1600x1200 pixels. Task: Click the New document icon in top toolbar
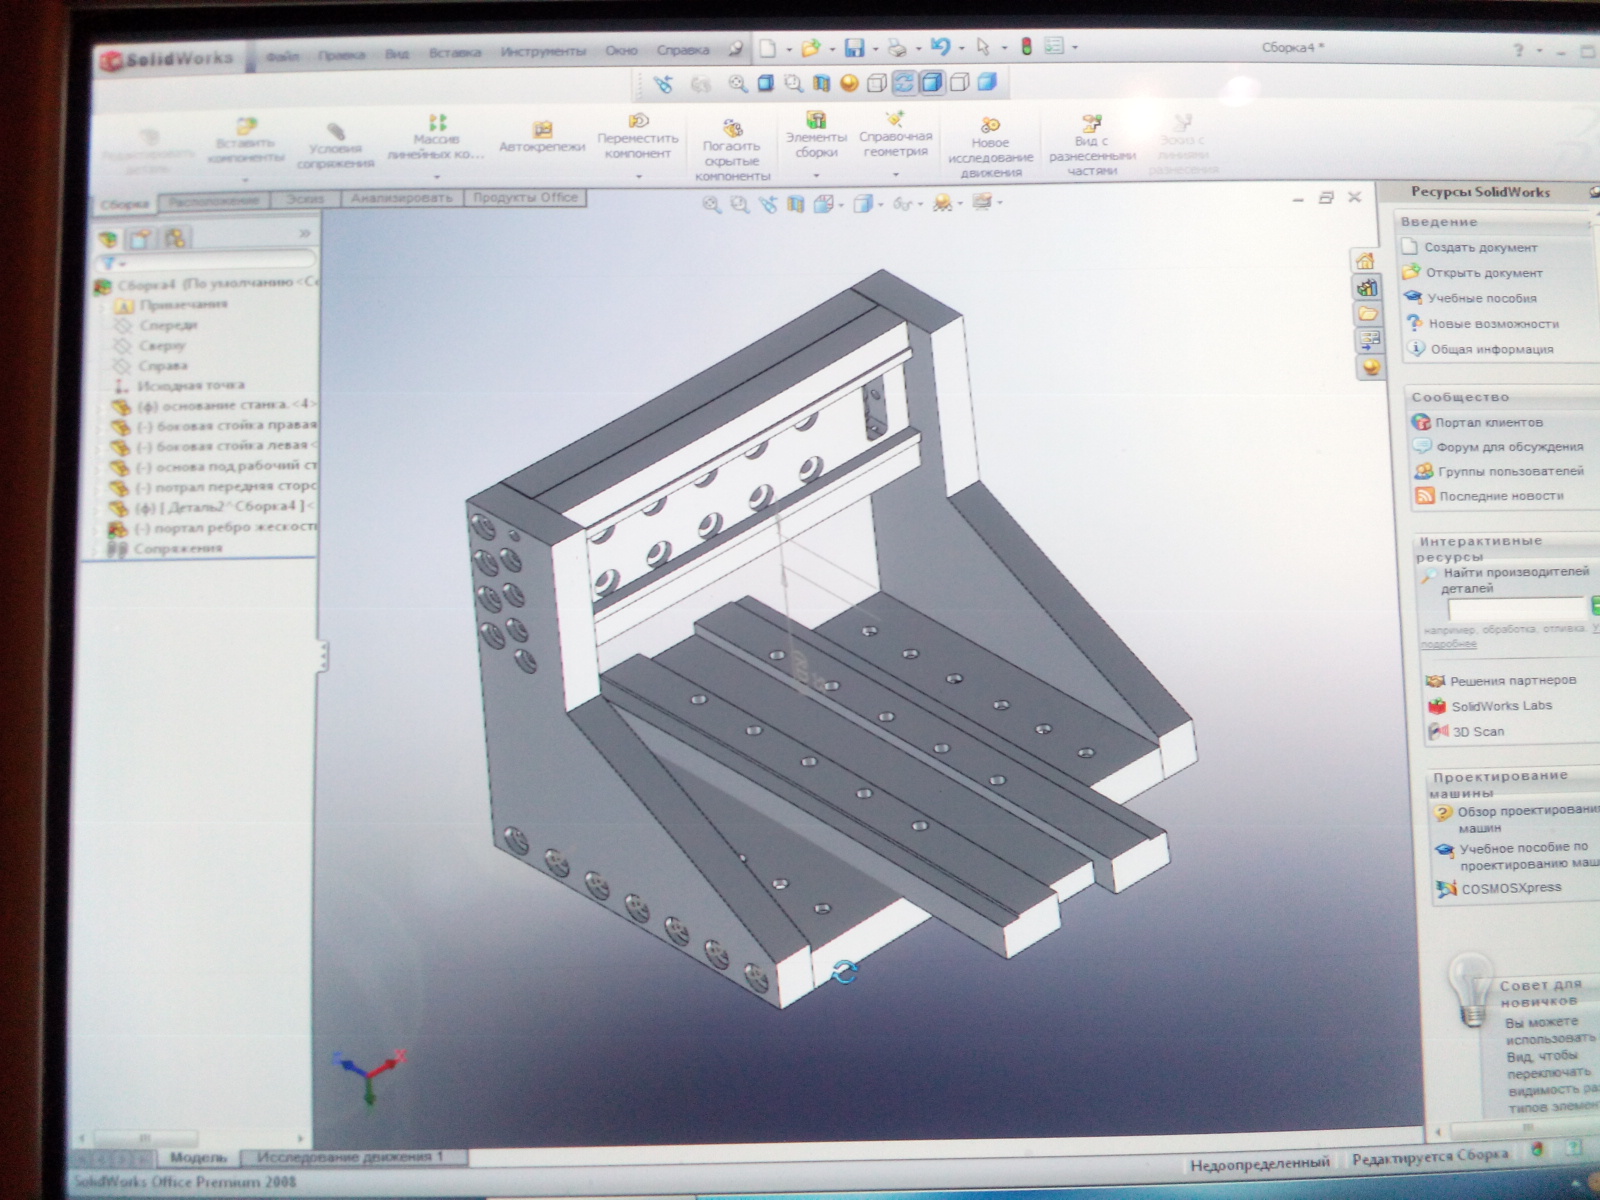[767, 48]
